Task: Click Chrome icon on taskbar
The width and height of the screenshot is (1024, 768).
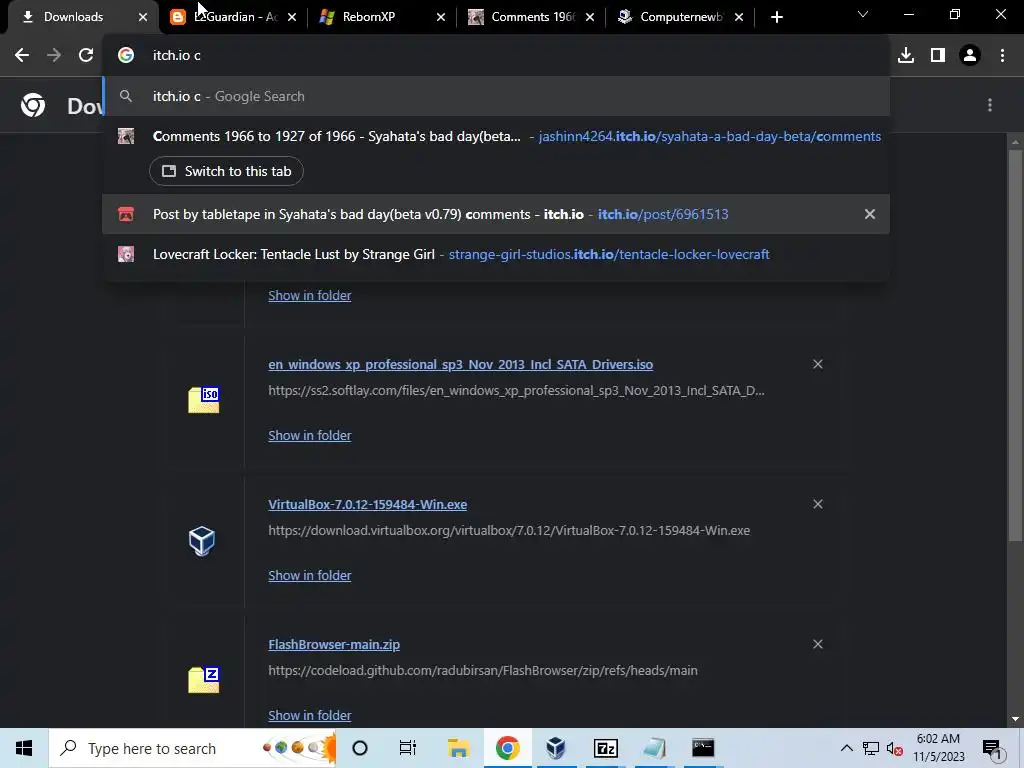Action: tap(507, 748)
